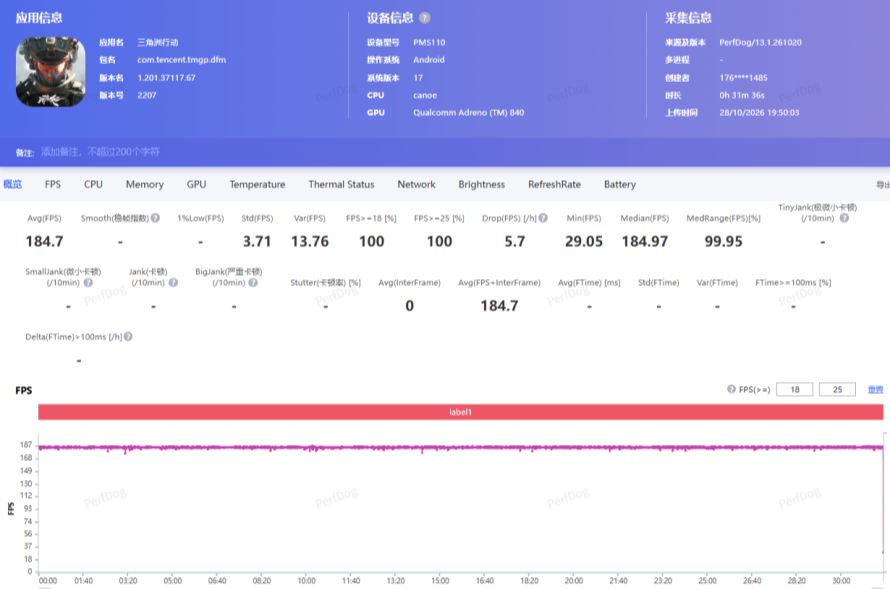
Task: Switch to the Temperature tab
Action: coord(257,184)
